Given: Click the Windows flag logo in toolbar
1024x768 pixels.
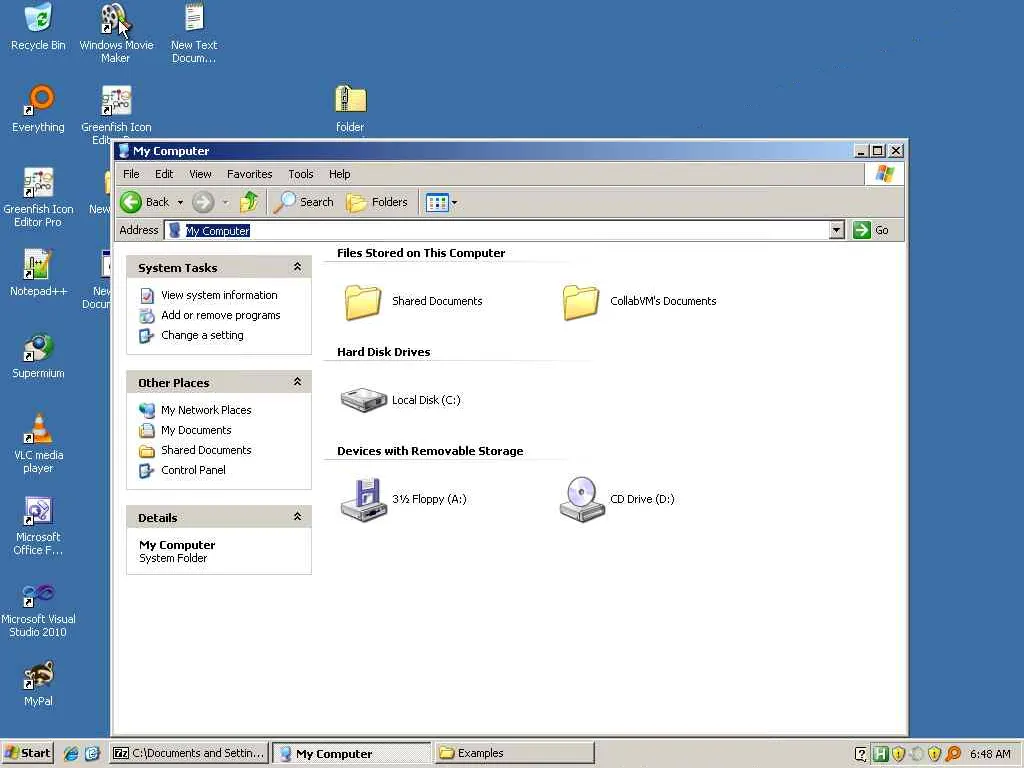Looking at the screenshot, I should click(x=885, y=174).
